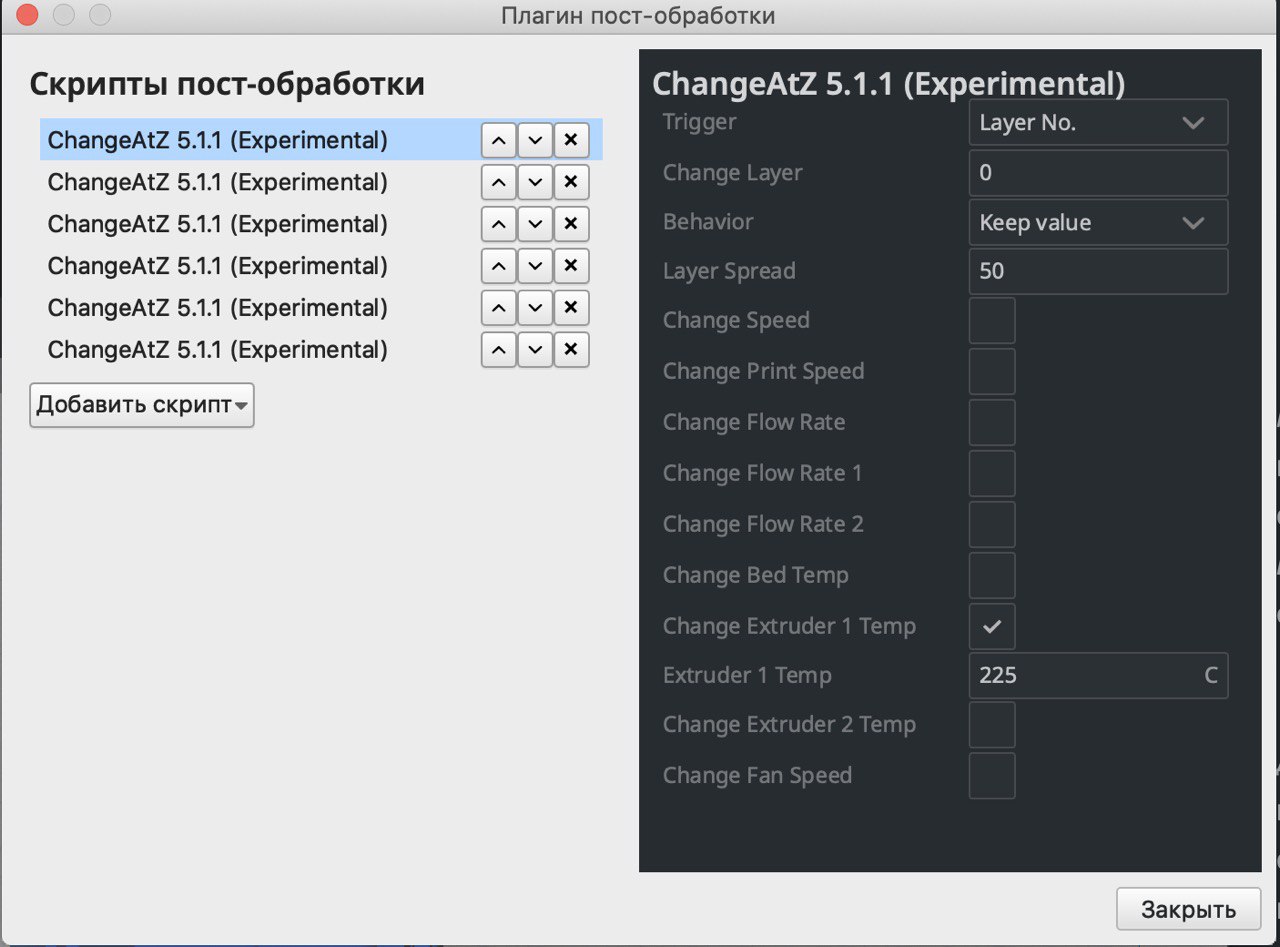Move the last ChangeAtZ script down
This screenshot has height=947, width=1280.
click(x=535, y=350)
